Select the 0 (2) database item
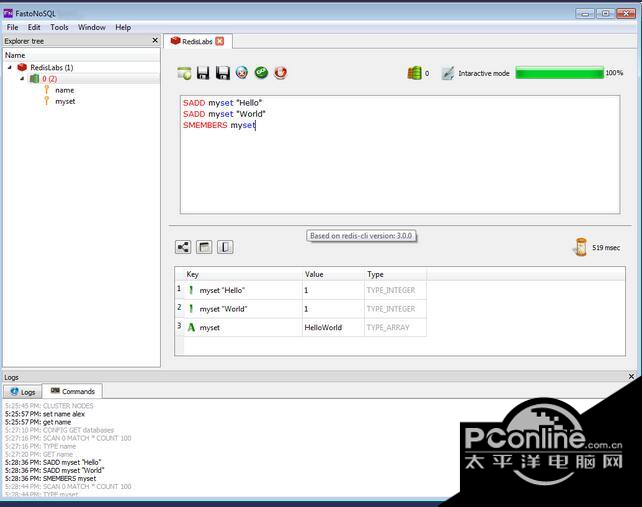 (50, 79)
